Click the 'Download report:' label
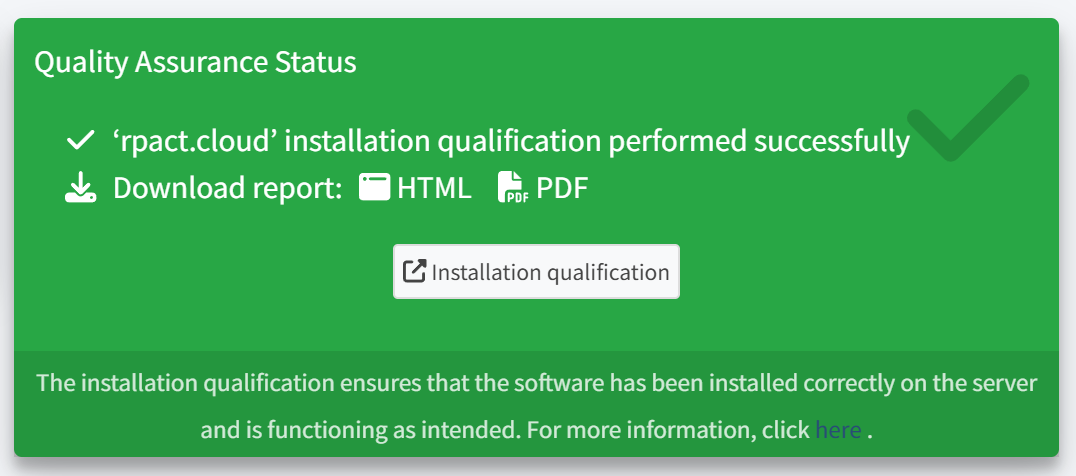The height and width of the screenshot is (476, 1076). (228, 188)
